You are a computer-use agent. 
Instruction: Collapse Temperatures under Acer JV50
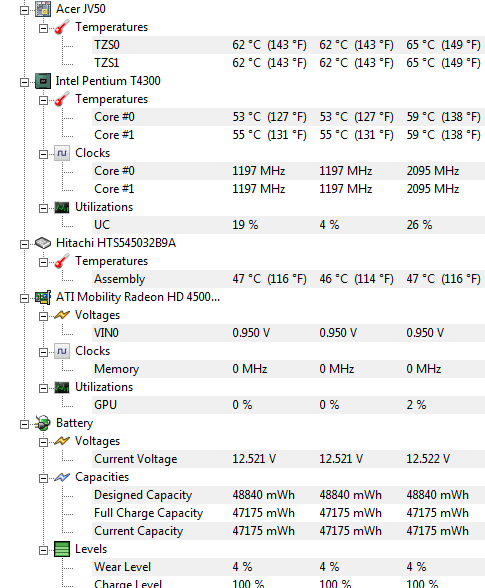pyautogui.click(x=44, y=28)
